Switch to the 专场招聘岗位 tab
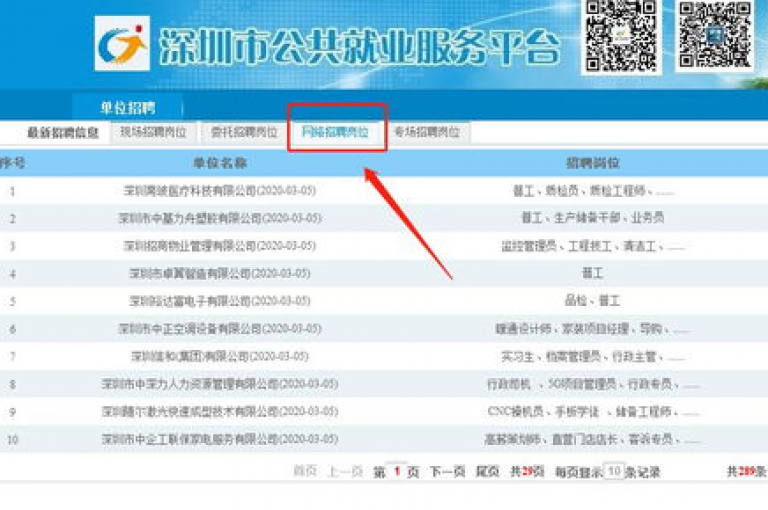768x510 pixels. 427,132
